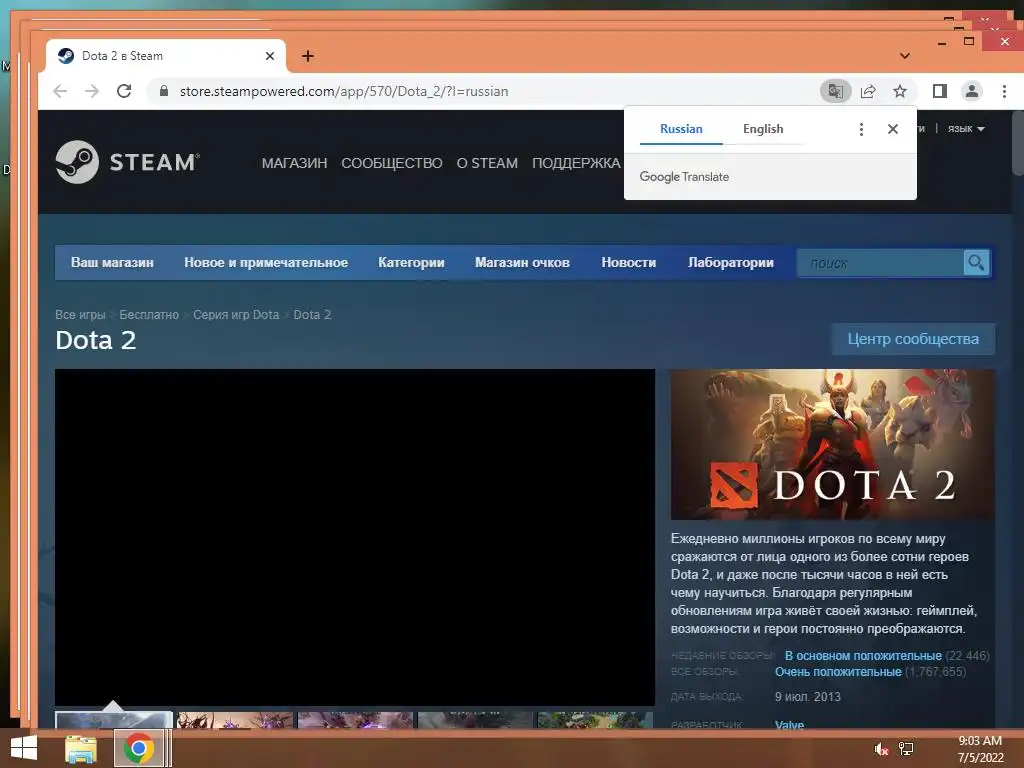The height and width of the screenshot is (768, 1024).
Task: Open Valve developer link
Action: 789,724
